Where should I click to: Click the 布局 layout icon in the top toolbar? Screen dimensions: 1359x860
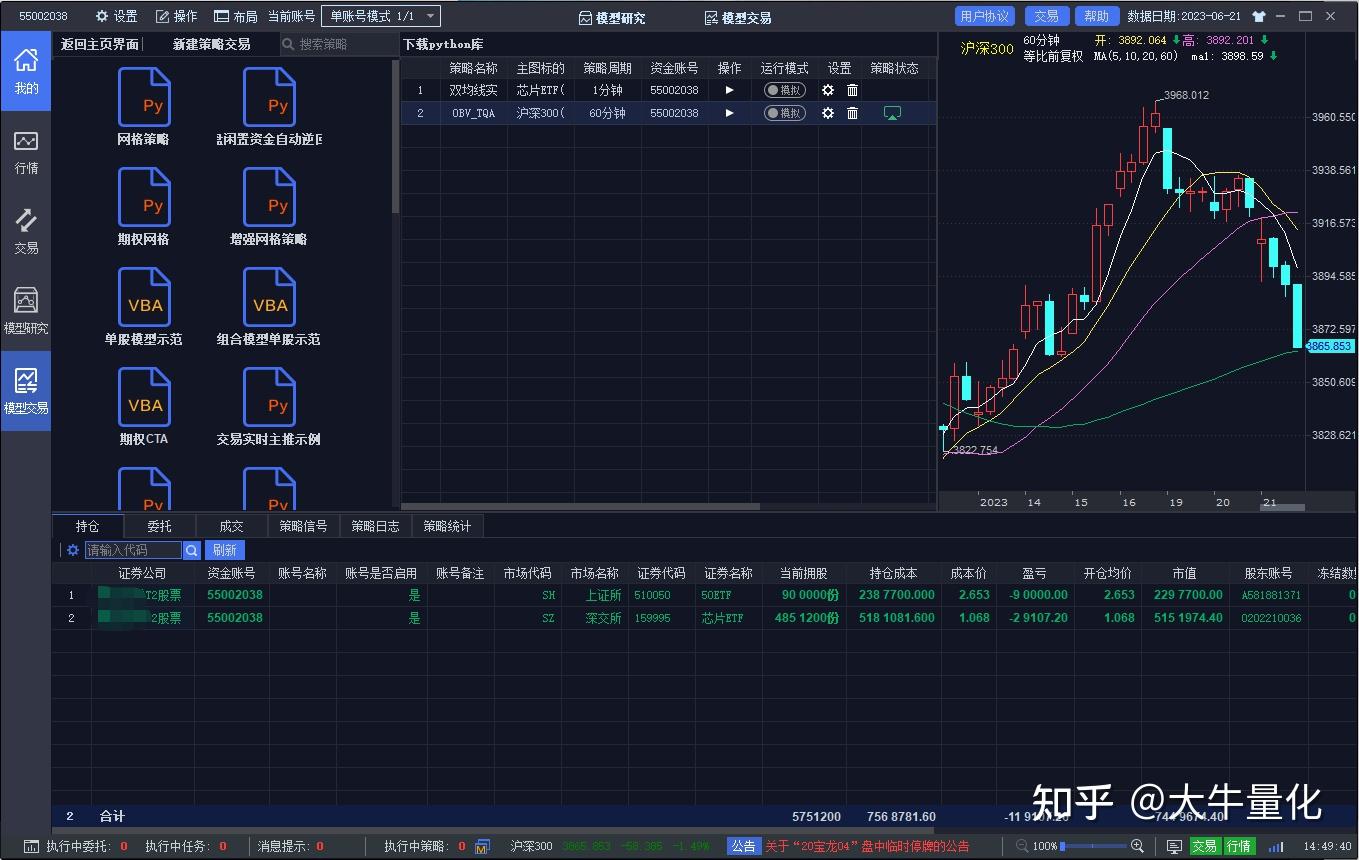[x=234, y=15]
